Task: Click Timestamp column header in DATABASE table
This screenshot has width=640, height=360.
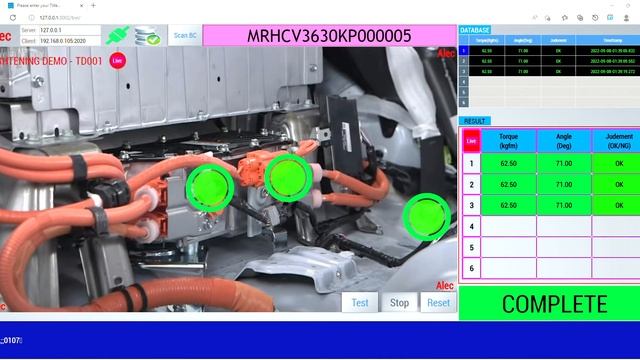Action: pyautogui.click(x=608, y=40)
